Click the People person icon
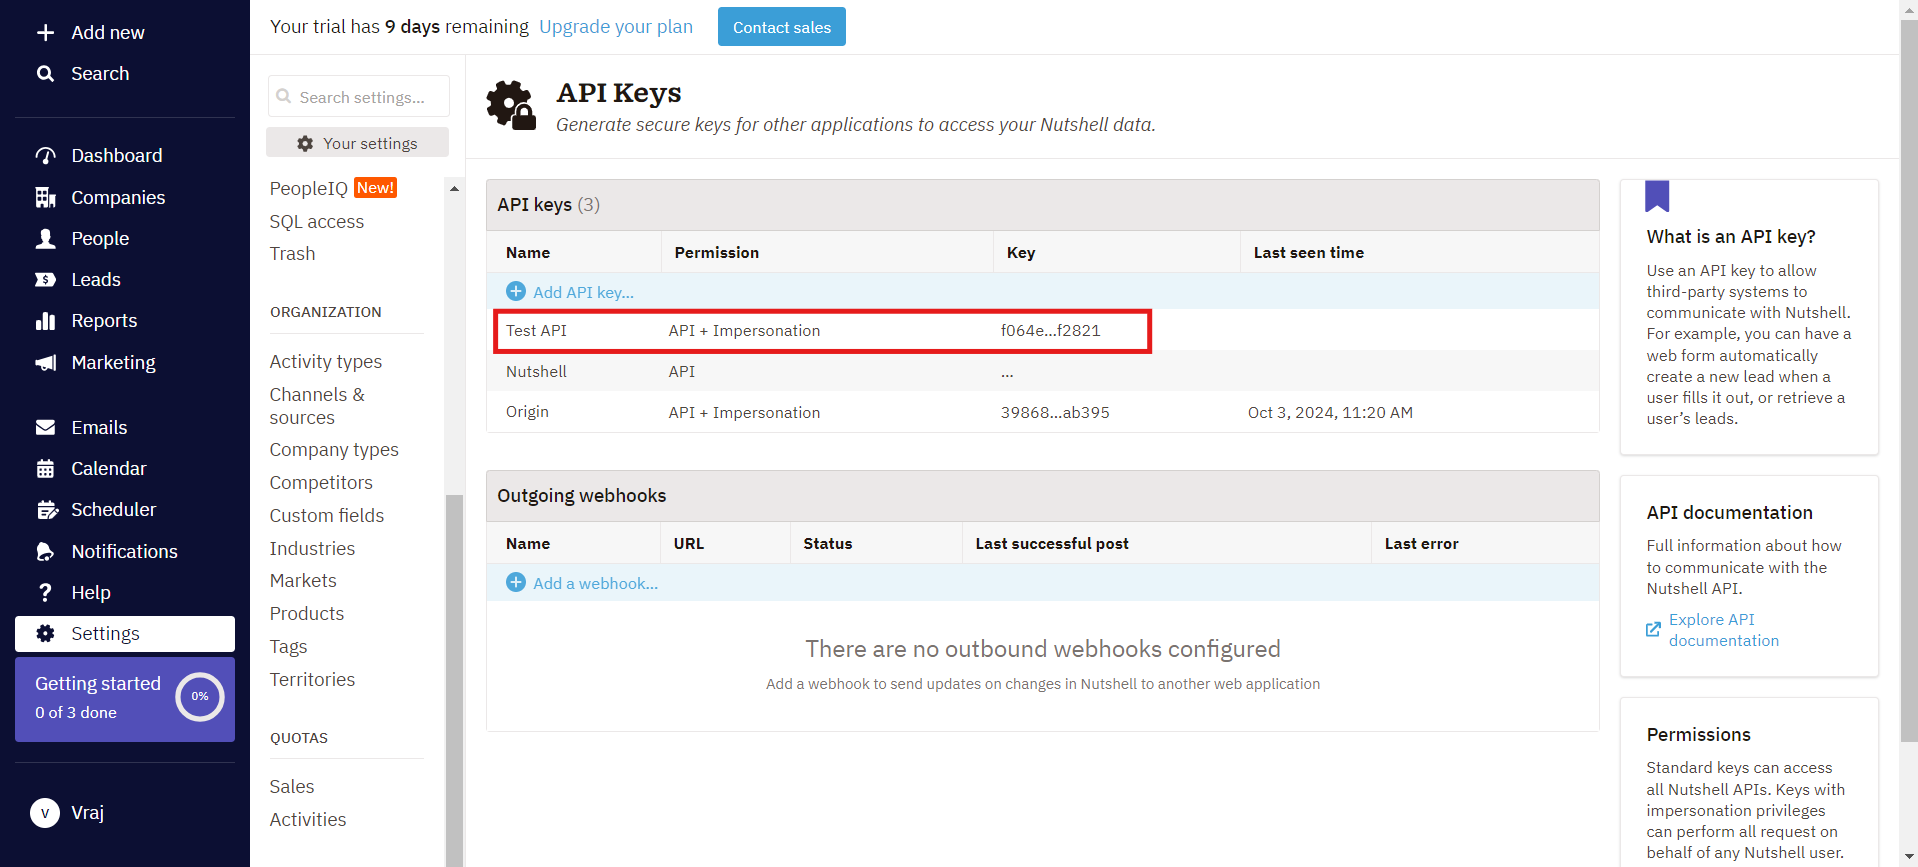Viewport: 1918px width, 867px height. coord(45,239)
